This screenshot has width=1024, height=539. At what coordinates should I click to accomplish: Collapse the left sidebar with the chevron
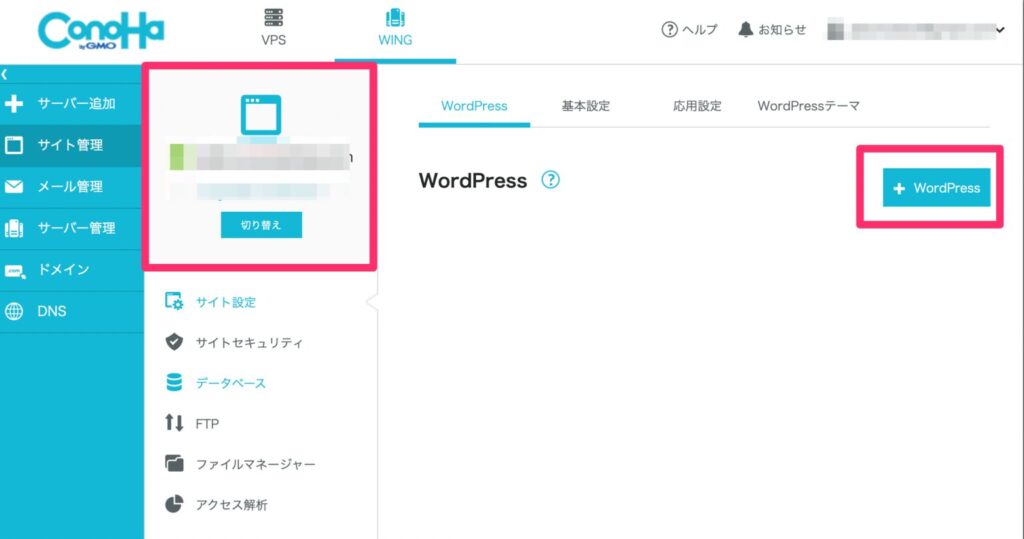pos(5,74)
